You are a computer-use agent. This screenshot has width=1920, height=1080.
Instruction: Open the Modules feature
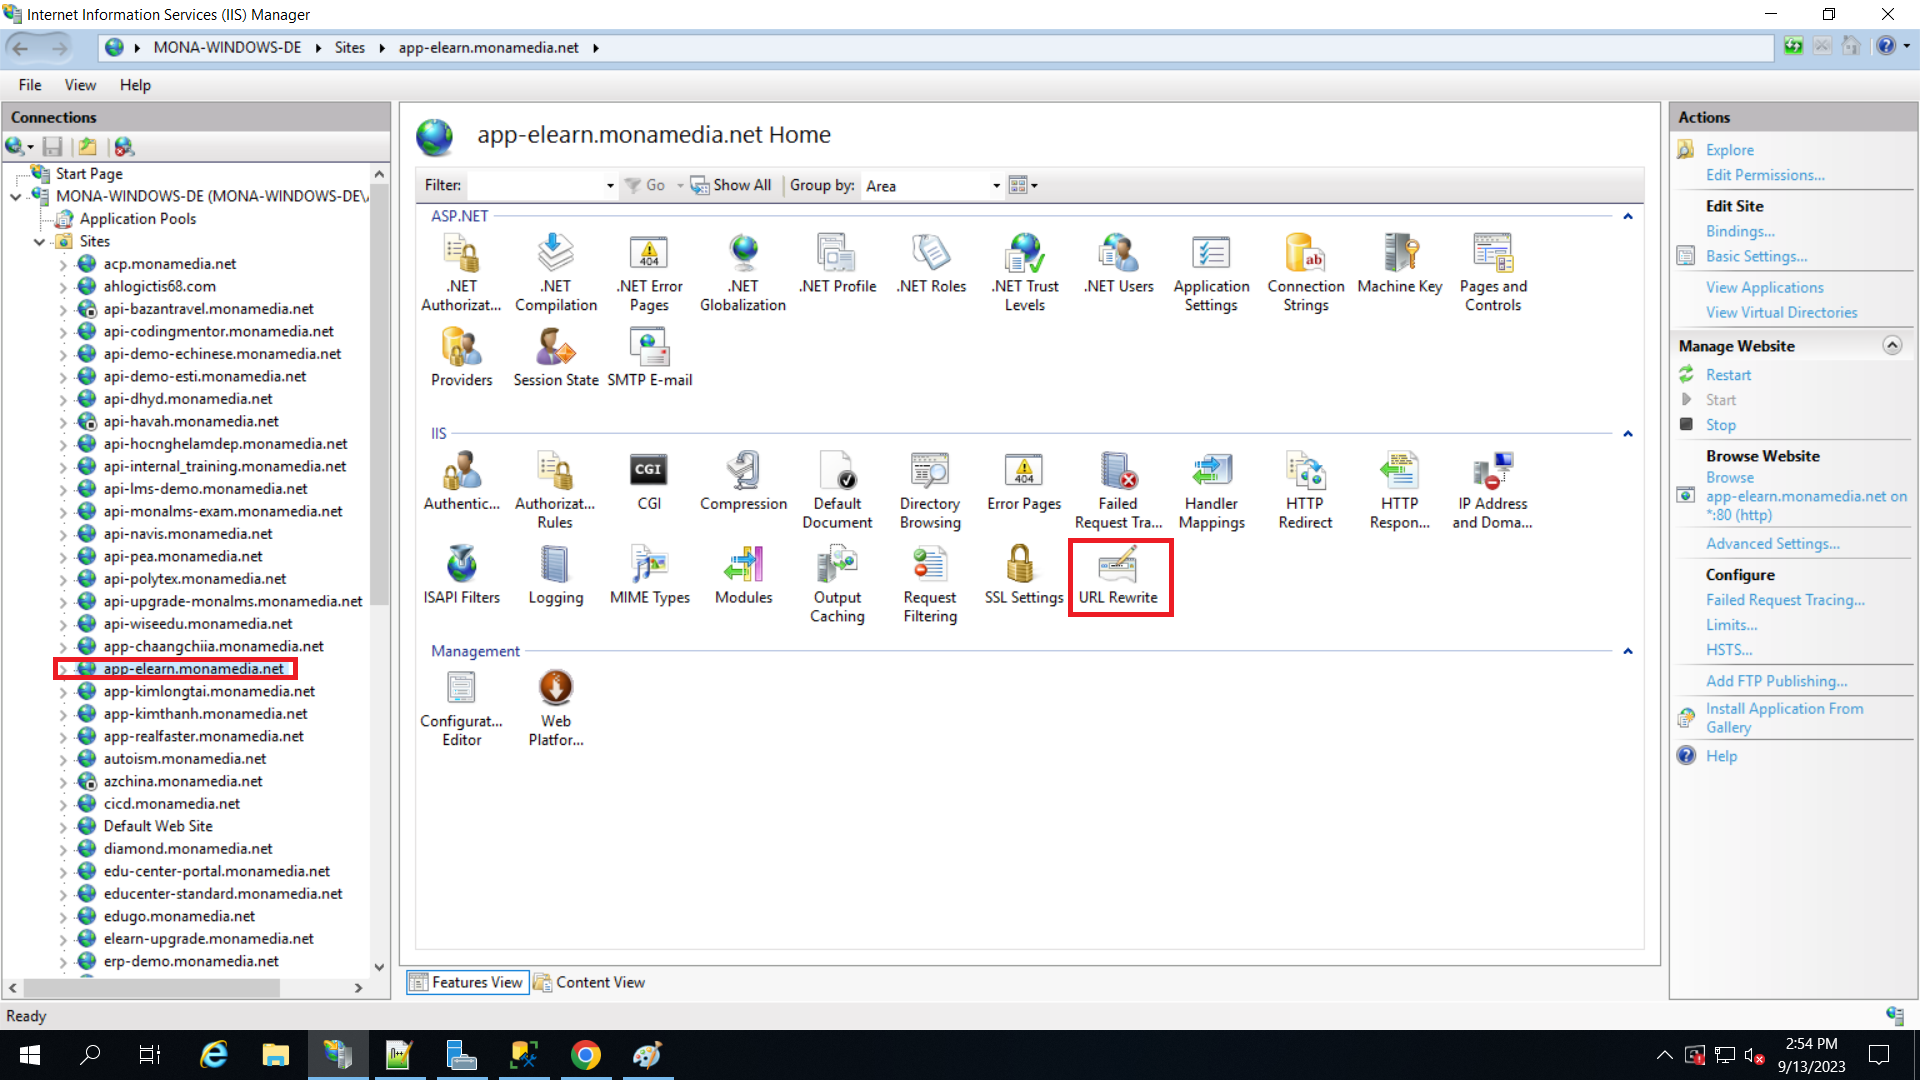tap(743, 576)
